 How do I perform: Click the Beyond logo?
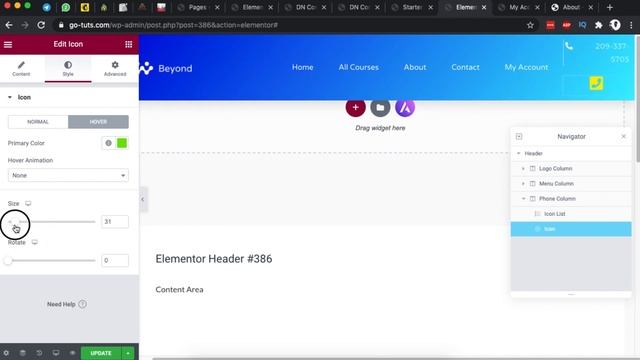point(166,68)
